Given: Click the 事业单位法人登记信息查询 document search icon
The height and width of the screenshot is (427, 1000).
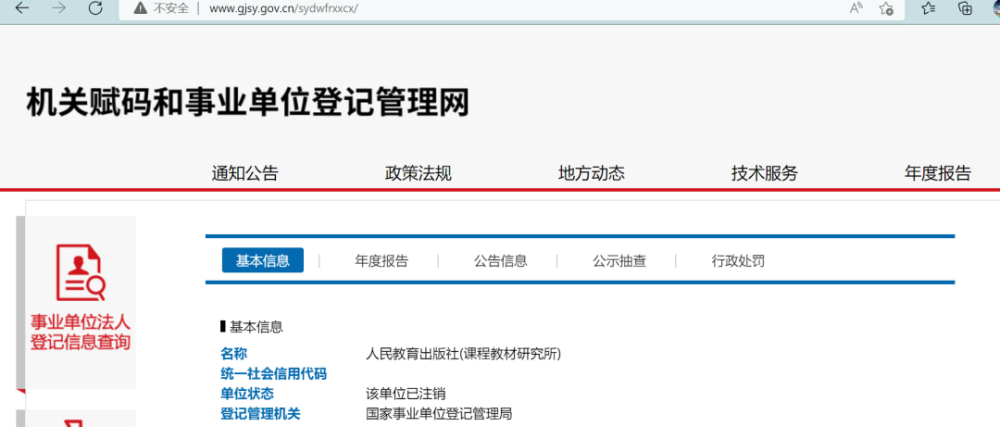Looking at the screenshot, I should (80, 273).
